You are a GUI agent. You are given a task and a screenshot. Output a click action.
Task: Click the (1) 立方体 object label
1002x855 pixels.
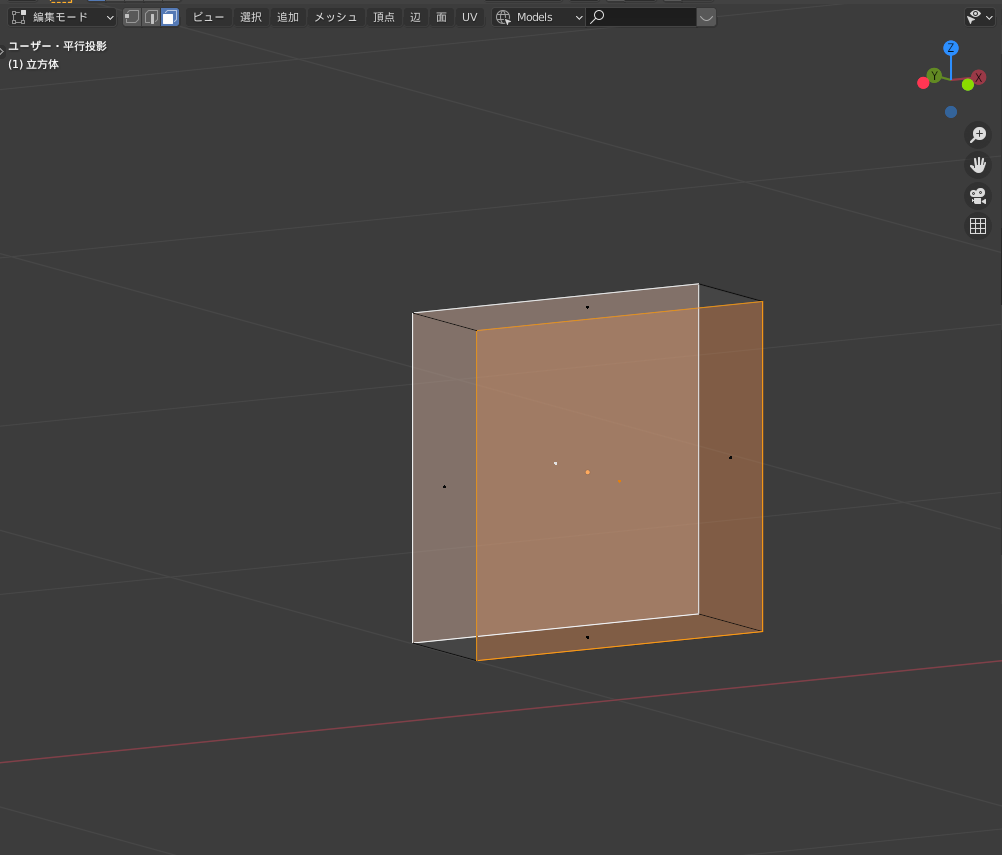[x=33, y=64]
